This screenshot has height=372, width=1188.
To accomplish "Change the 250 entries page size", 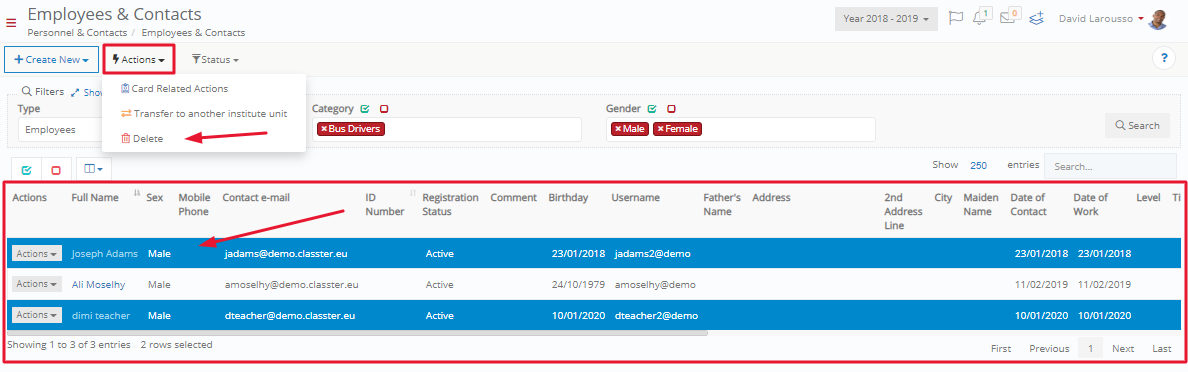I will 978,165.
